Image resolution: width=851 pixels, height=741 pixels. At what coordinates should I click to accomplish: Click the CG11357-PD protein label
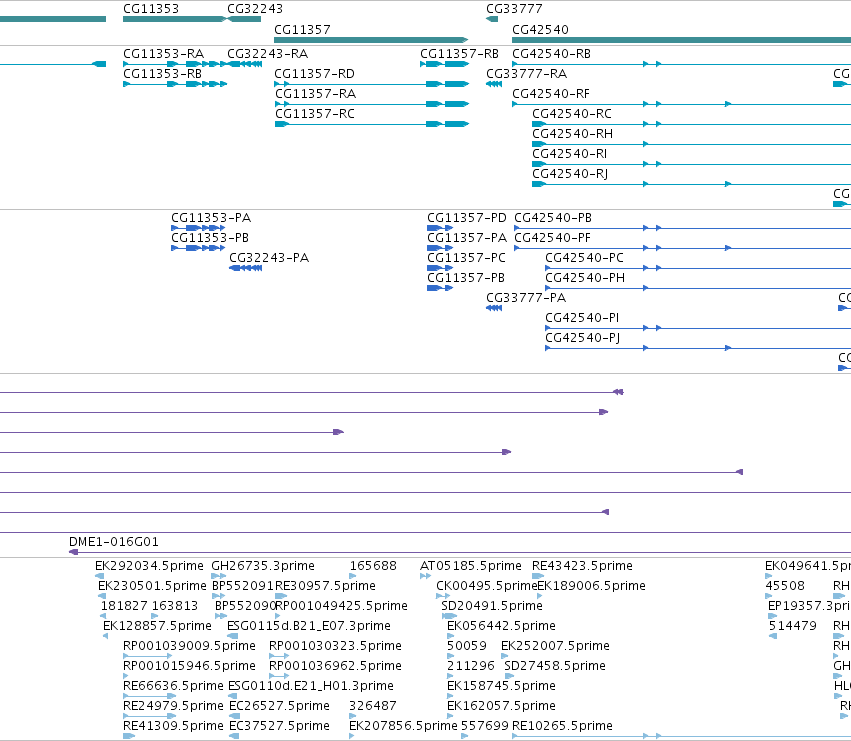(x=467, y=218)
